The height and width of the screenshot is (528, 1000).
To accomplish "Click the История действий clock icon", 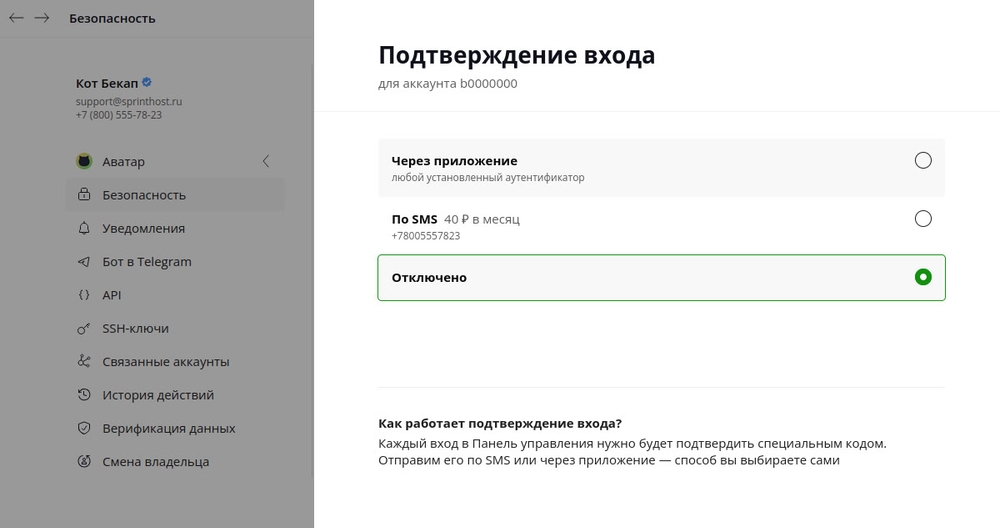I will point(85,395).
